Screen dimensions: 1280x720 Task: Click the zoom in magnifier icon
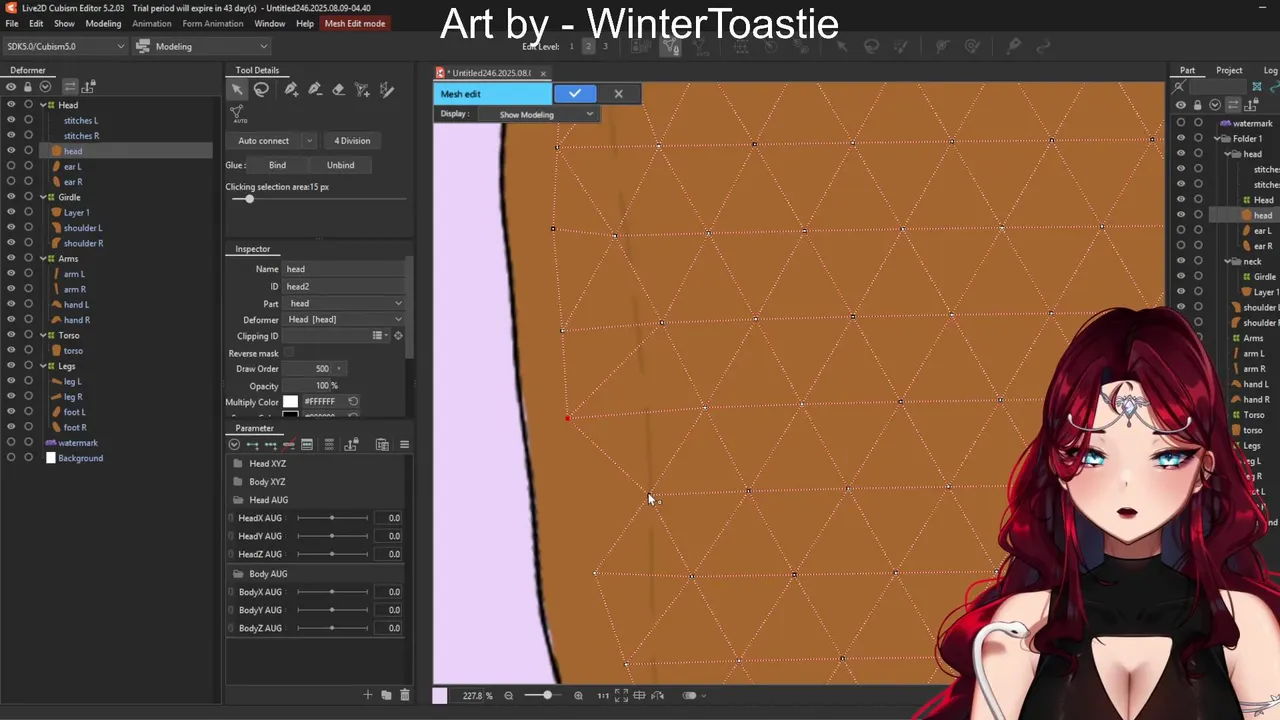[577, 695]
